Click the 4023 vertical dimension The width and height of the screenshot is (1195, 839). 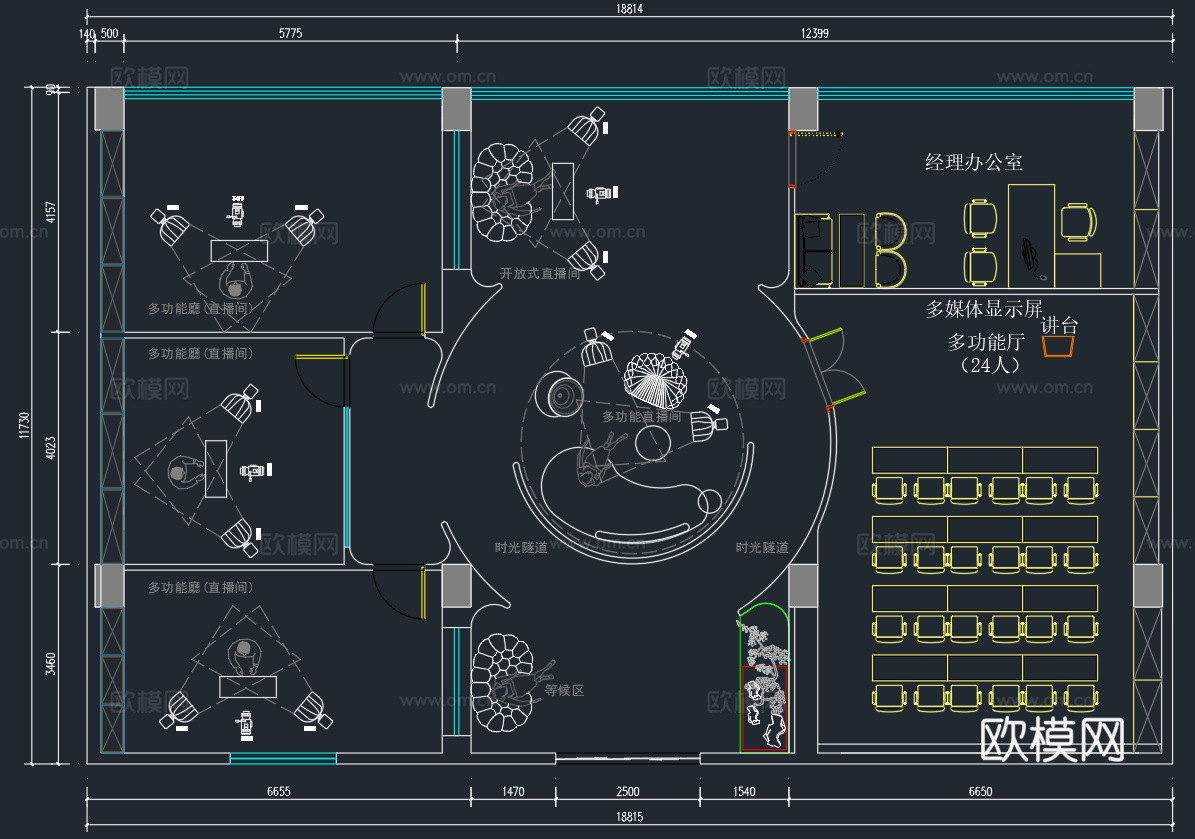[x=50, y=447]
